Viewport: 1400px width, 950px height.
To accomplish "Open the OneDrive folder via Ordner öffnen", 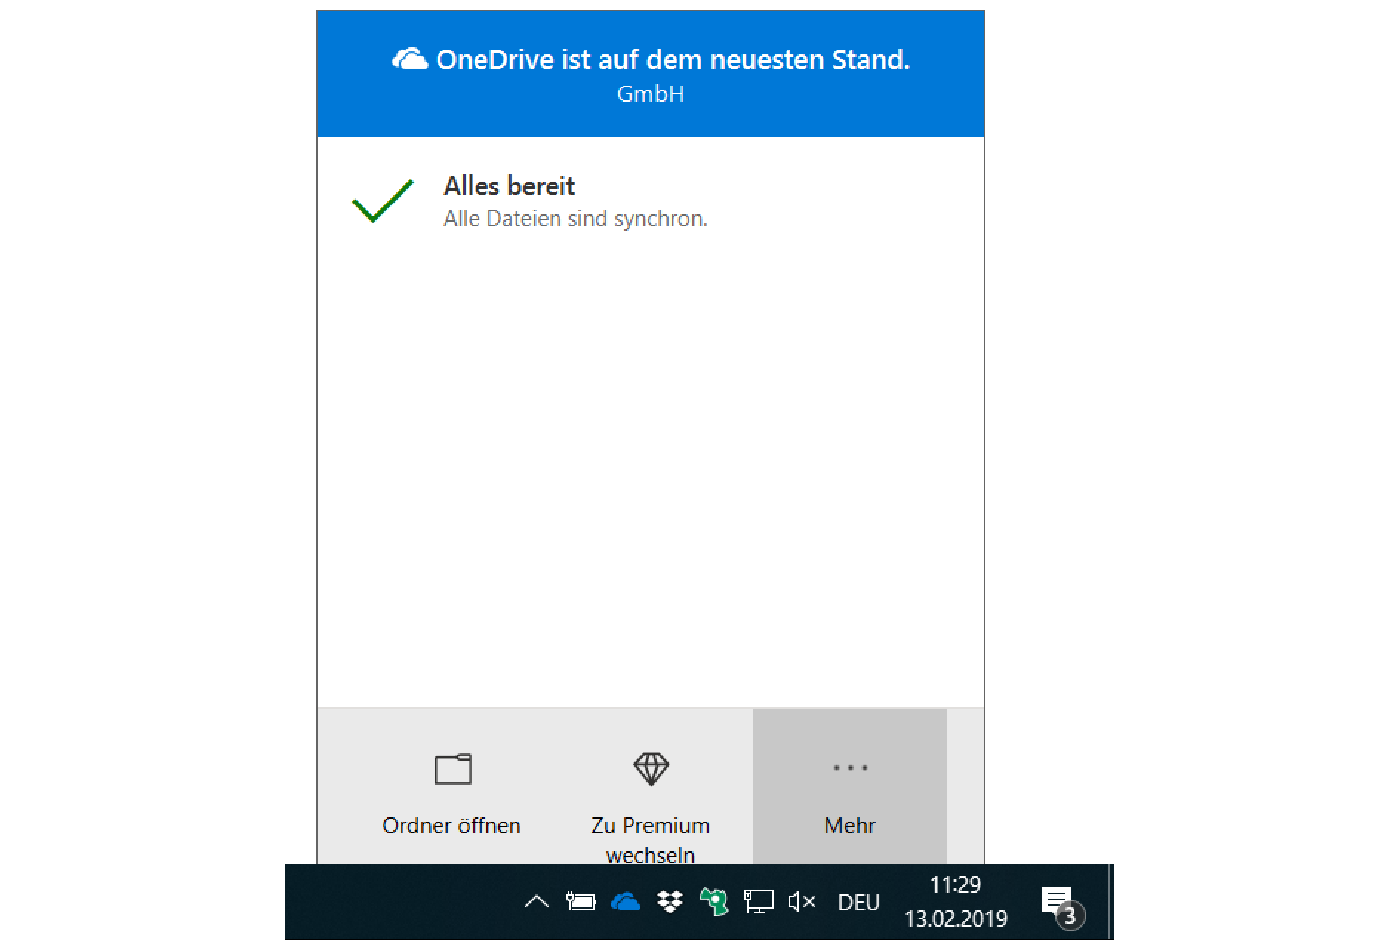I will [451, 787].
